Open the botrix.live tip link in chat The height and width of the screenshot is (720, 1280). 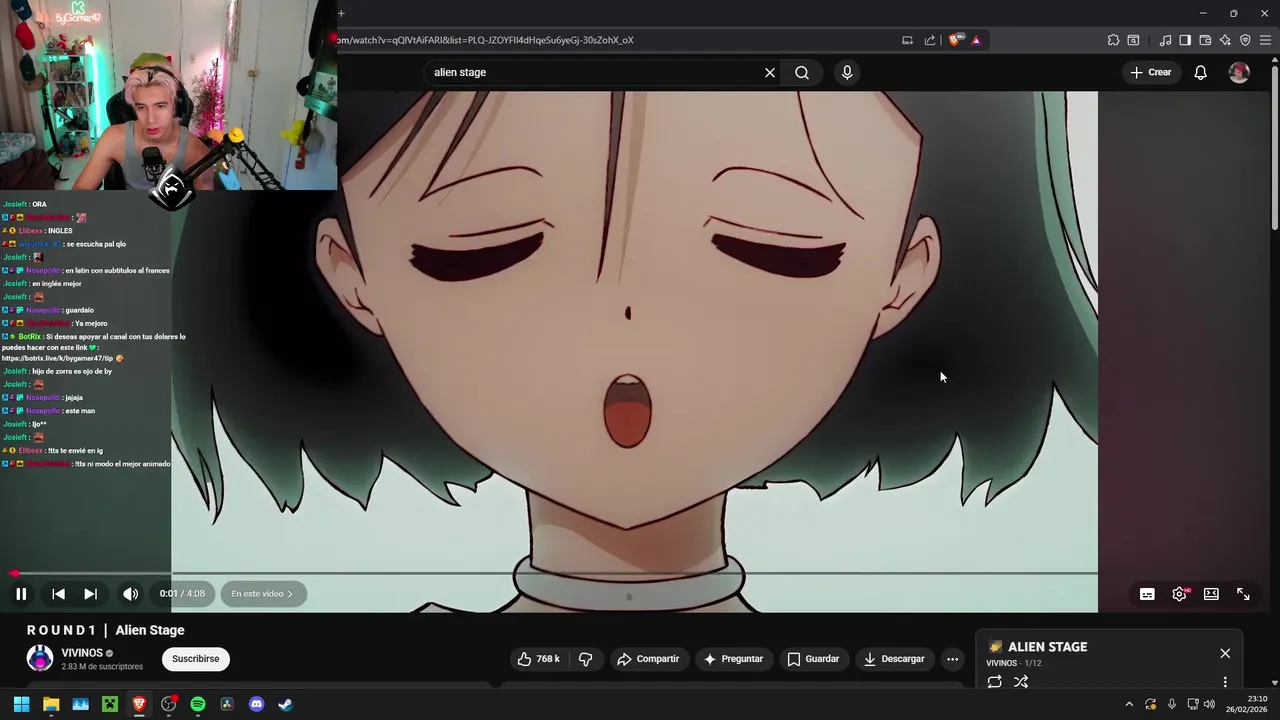[57, 358]
